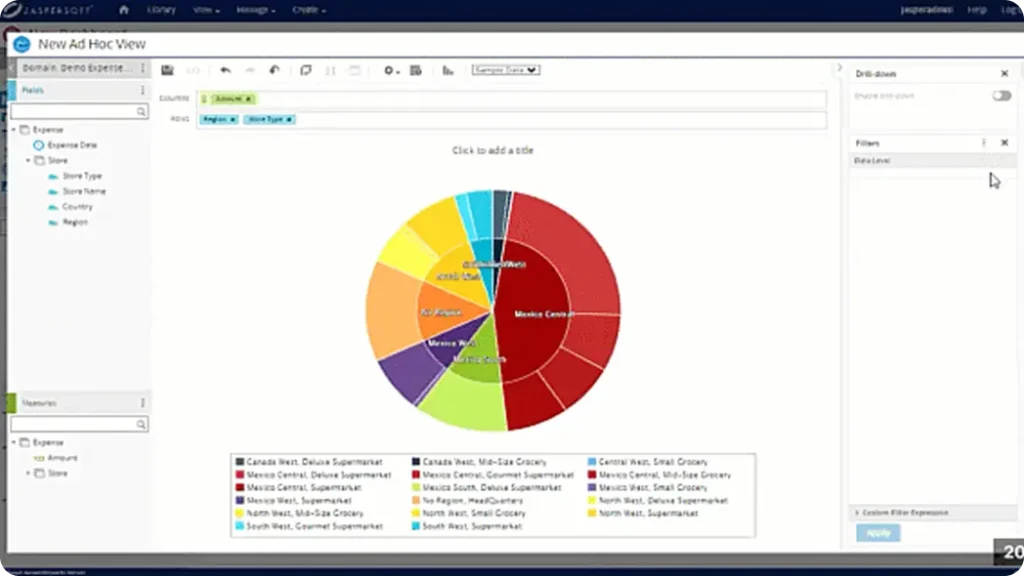Enable the drill-down toggle switch
1024x576 pixels.
(x=1001, y=96)
